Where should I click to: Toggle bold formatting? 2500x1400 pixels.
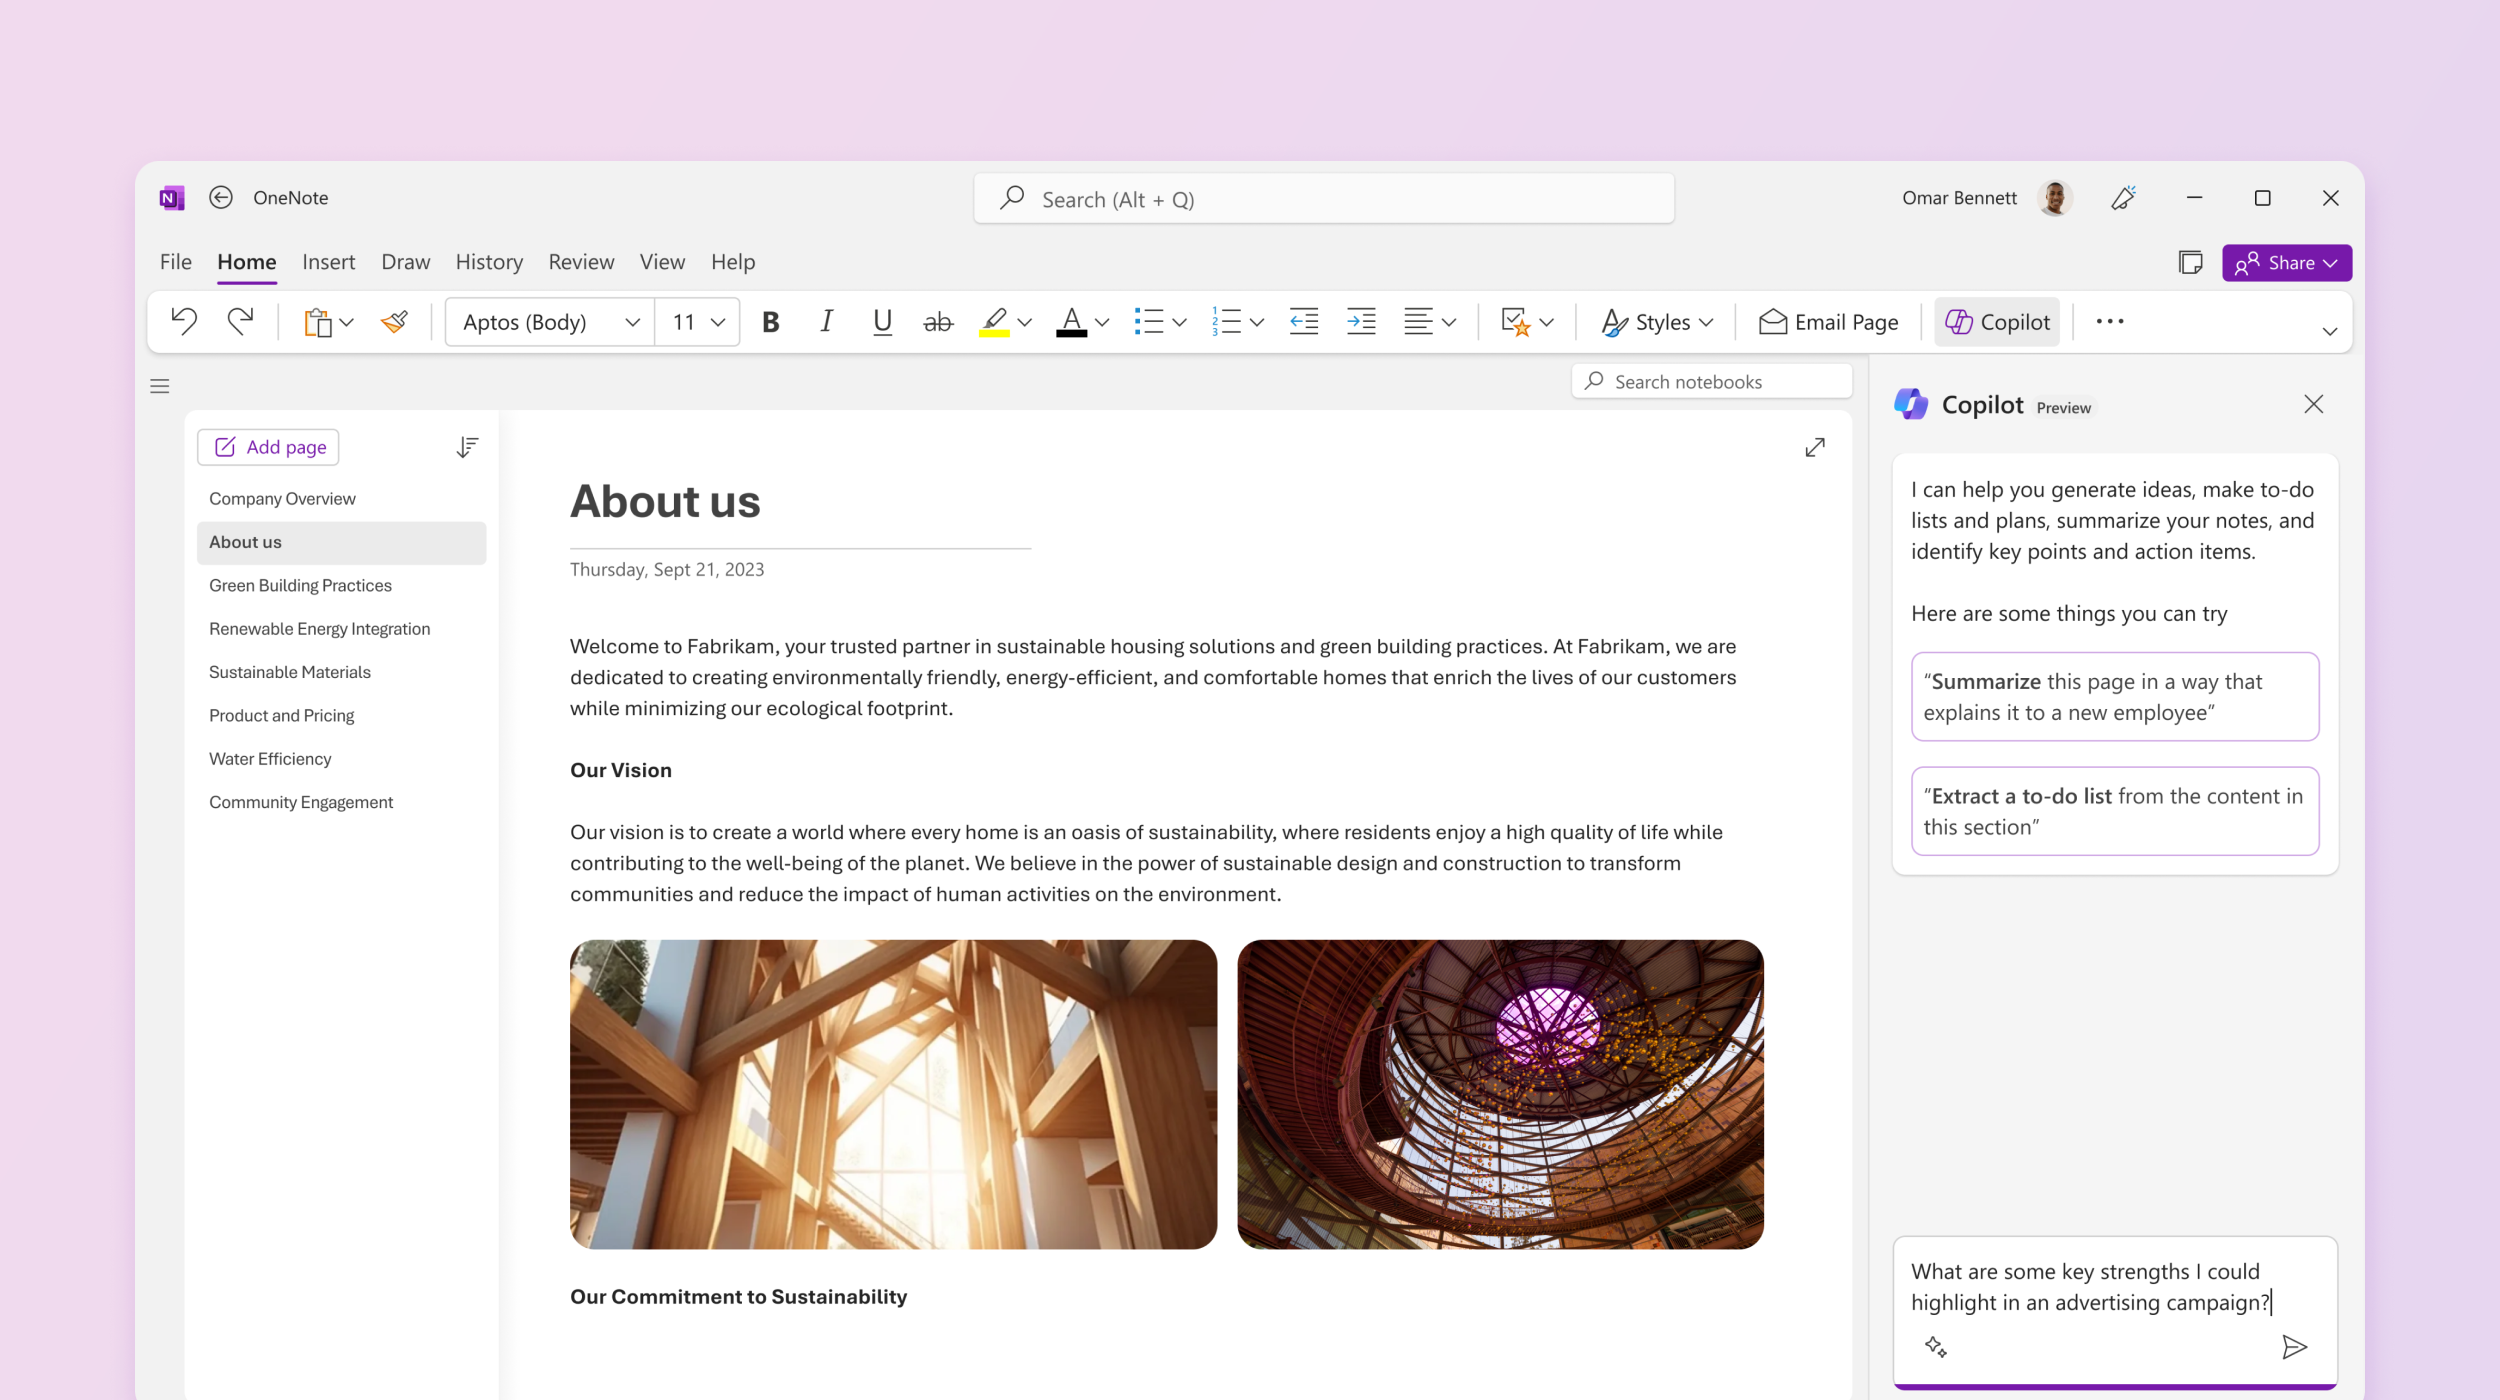[x=770, y=321]
